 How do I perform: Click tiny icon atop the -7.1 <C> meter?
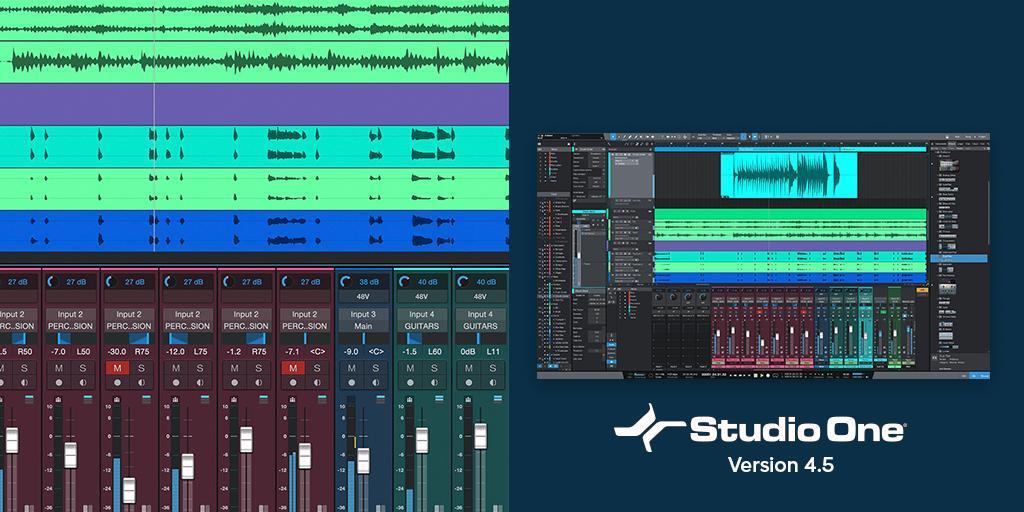coord(291,399)
